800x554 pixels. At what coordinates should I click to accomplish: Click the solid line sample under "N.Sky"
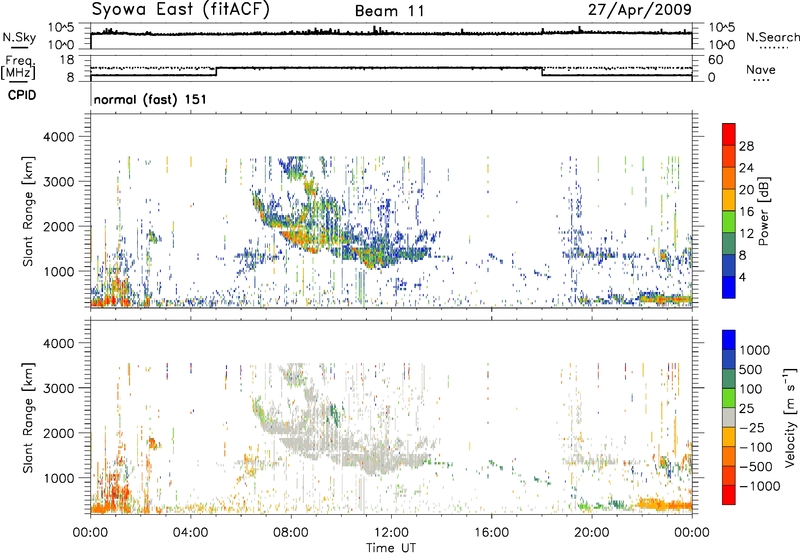[19, 48]
